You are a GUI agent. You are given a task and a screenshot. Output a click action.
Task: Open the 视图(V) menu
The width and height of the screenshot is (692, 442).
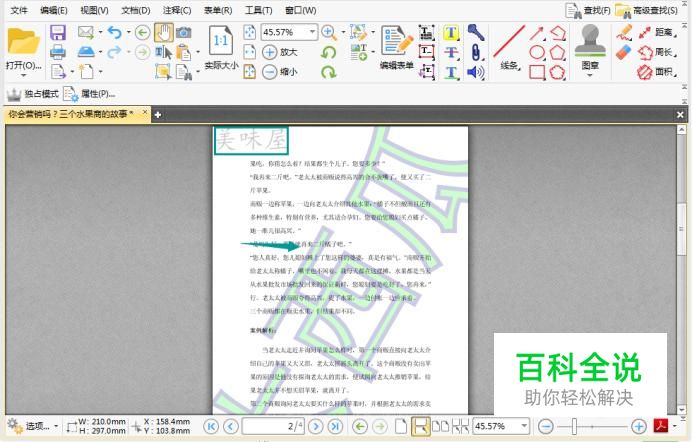(x=94, y=10)
